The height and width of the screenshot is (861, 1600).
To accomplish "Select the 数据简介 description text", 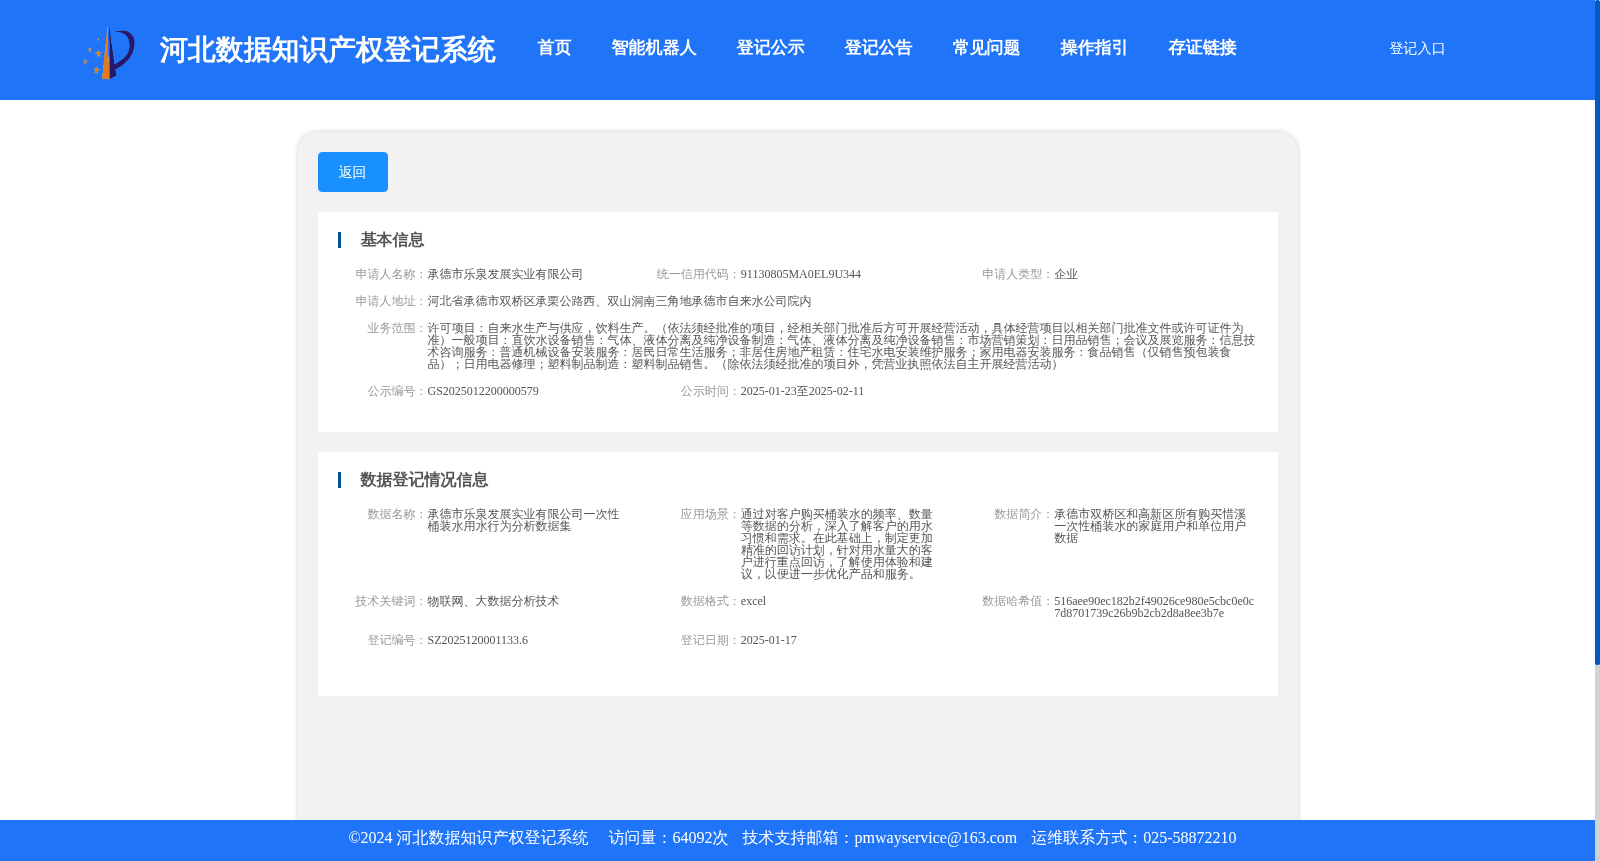I will pyautogui.click(x=1150, y=526).
